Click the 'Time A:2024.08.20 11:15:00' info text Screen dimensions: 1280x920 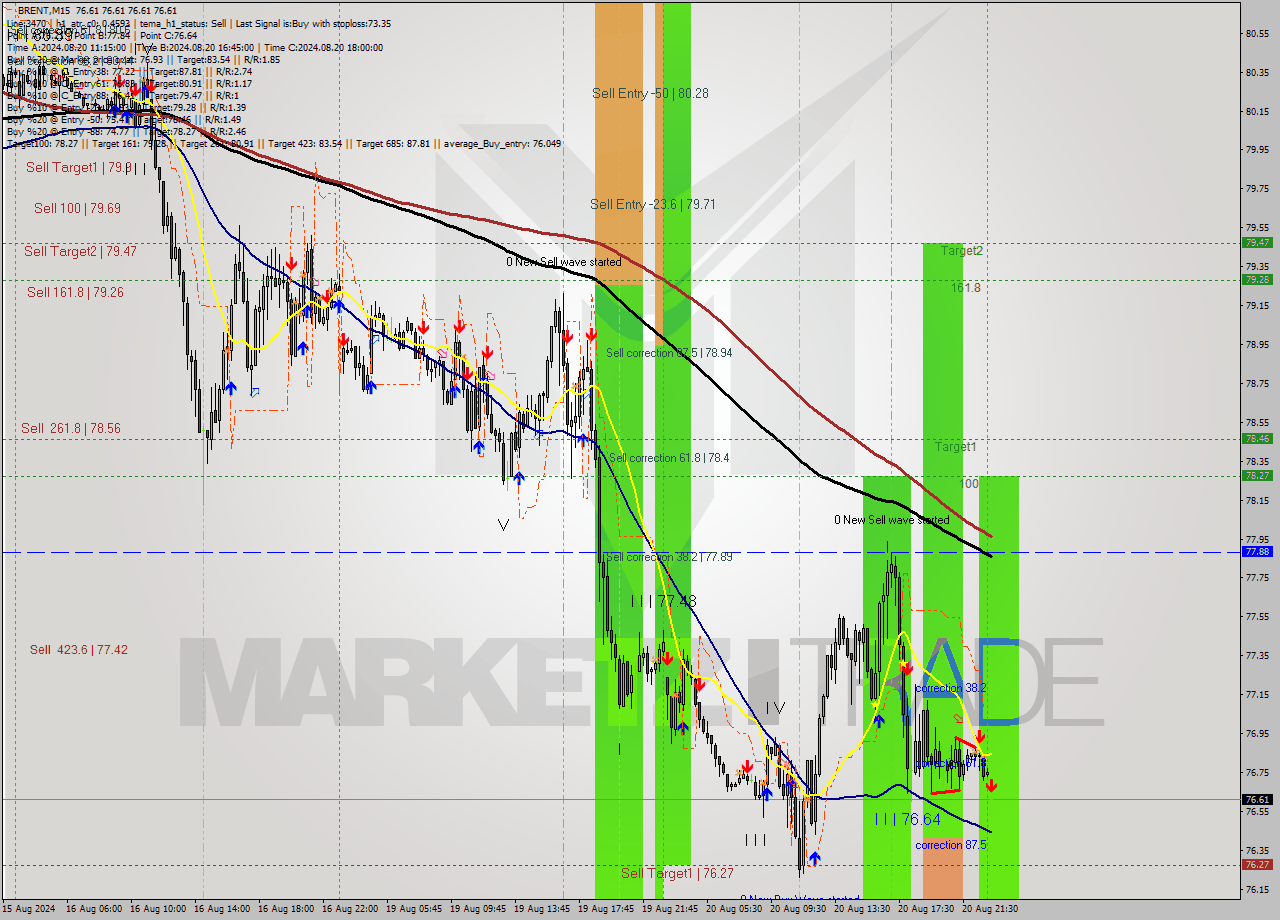point(66,47)
